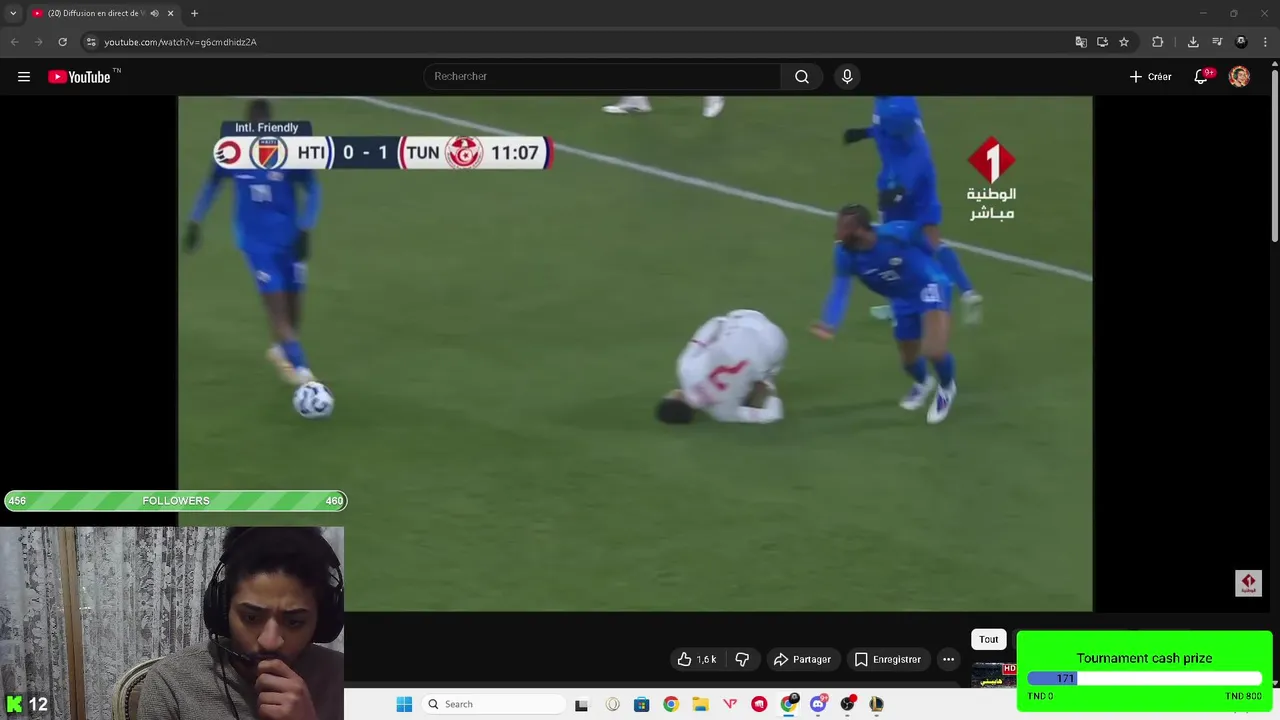Image resolution: width=1280 pixels, height=720 pixels.
Task: Open the YouTube hamburger guide menu
Action: (24, 77)
